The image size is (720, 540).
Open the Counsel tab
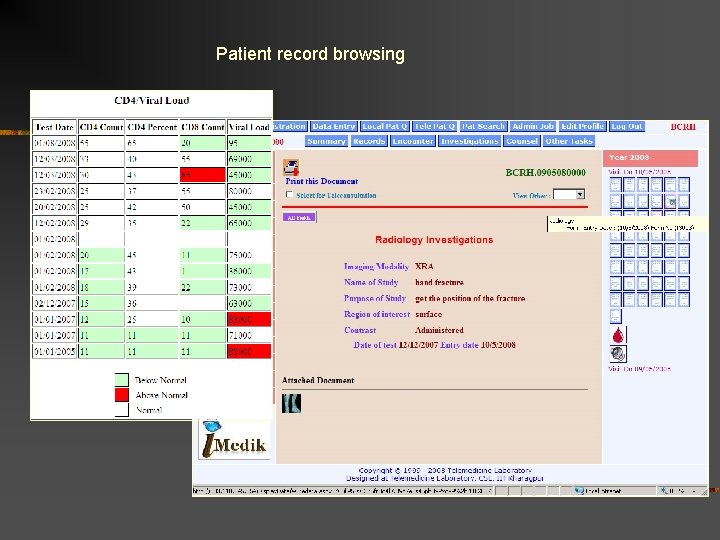coord(522,141)
